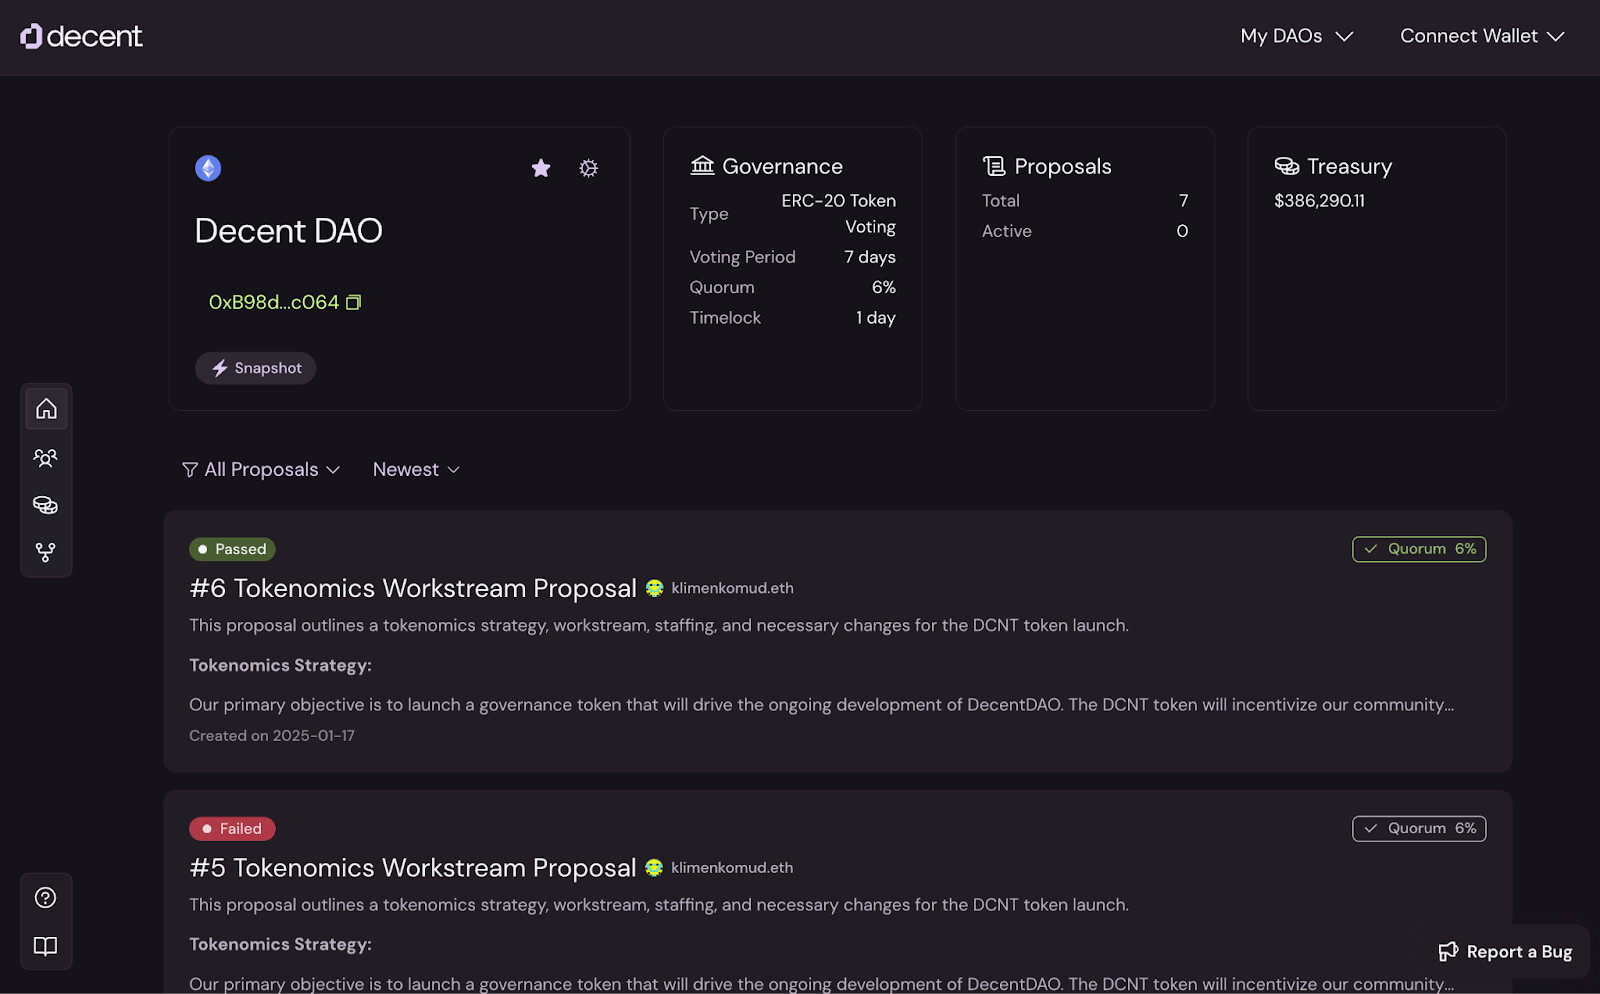Screen dimensions: 1600x994
Task: Open the documentation book icon
Action: pos(46,946)
